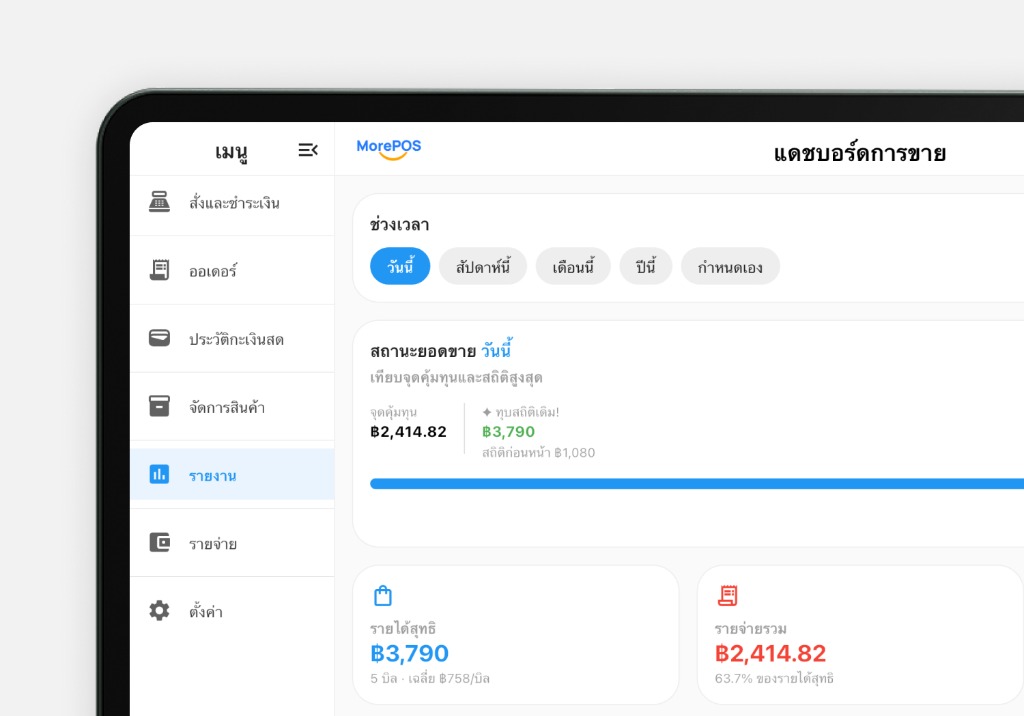Collapse the sidebar with the menu toggle icon
The height and width of the screenshot is (716, 1024).
pyautogui.click(x=308, y=150)
